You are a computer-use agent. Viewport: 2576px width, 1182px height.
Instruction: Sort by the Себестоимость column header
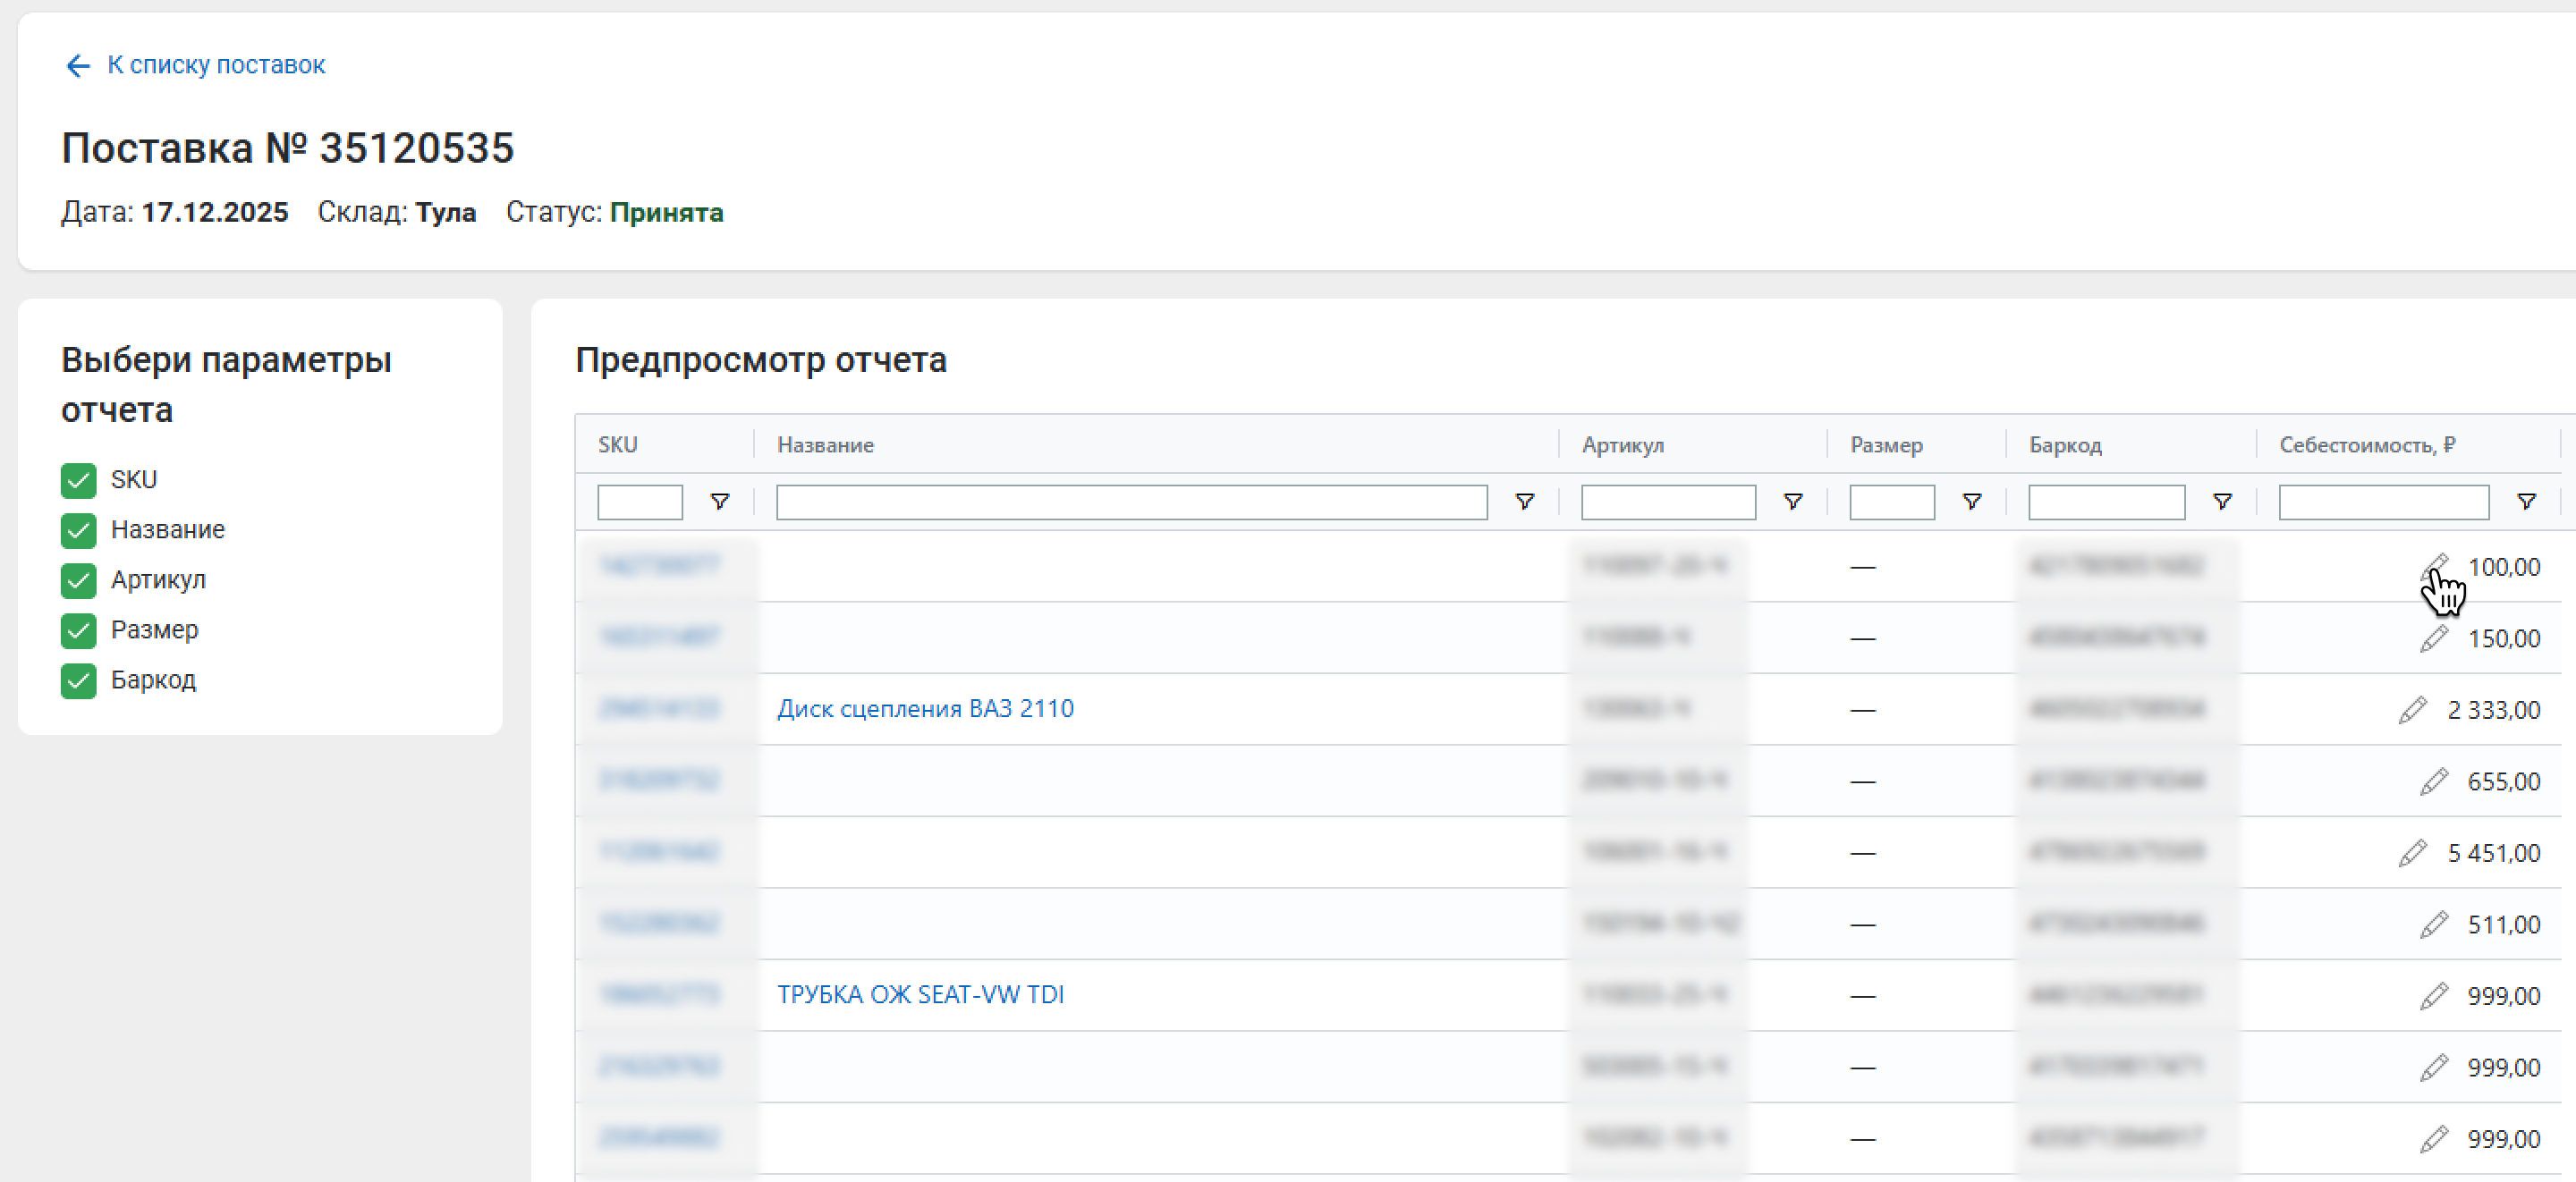tap(2366, 445)
